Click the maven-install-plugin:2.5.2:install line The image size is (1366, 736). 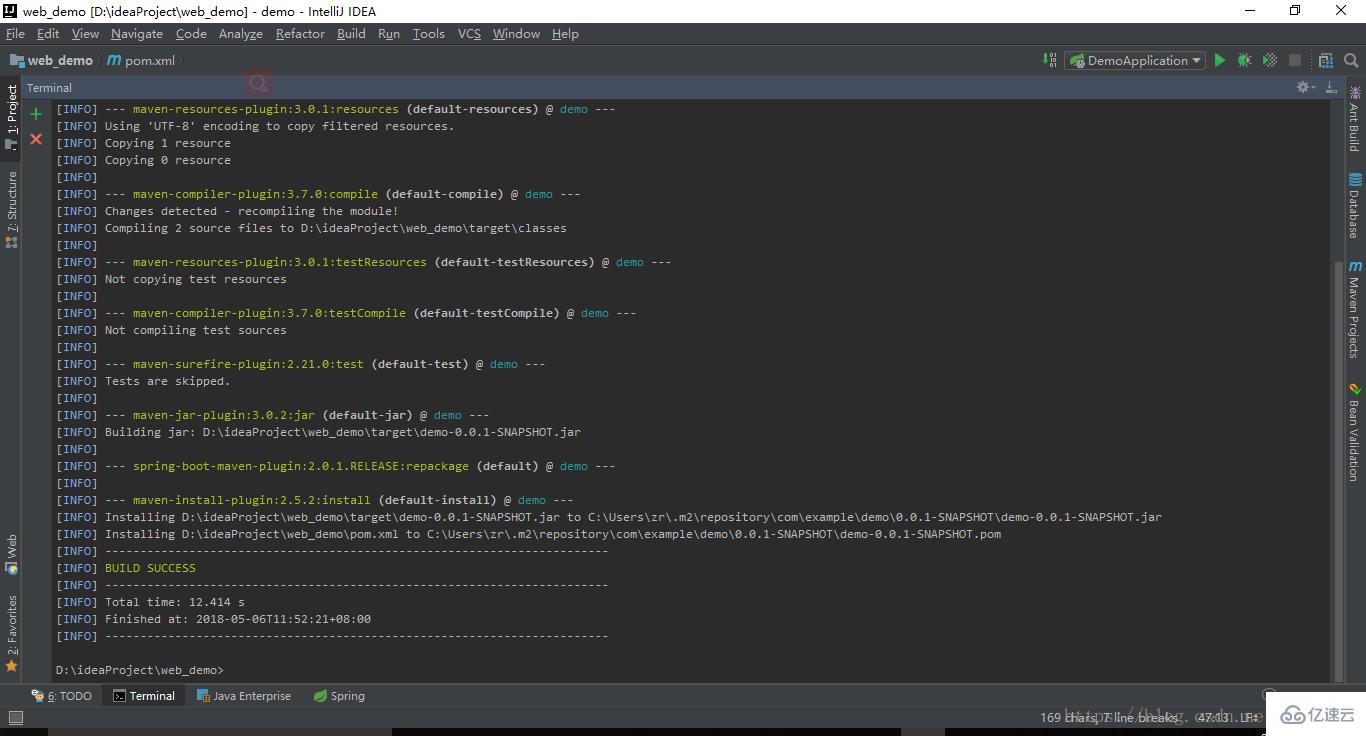click(315, 500)
